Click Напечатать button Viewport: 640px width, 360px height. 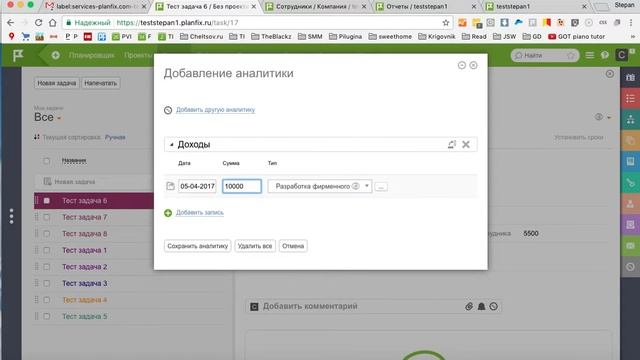[x=100, y=83]
